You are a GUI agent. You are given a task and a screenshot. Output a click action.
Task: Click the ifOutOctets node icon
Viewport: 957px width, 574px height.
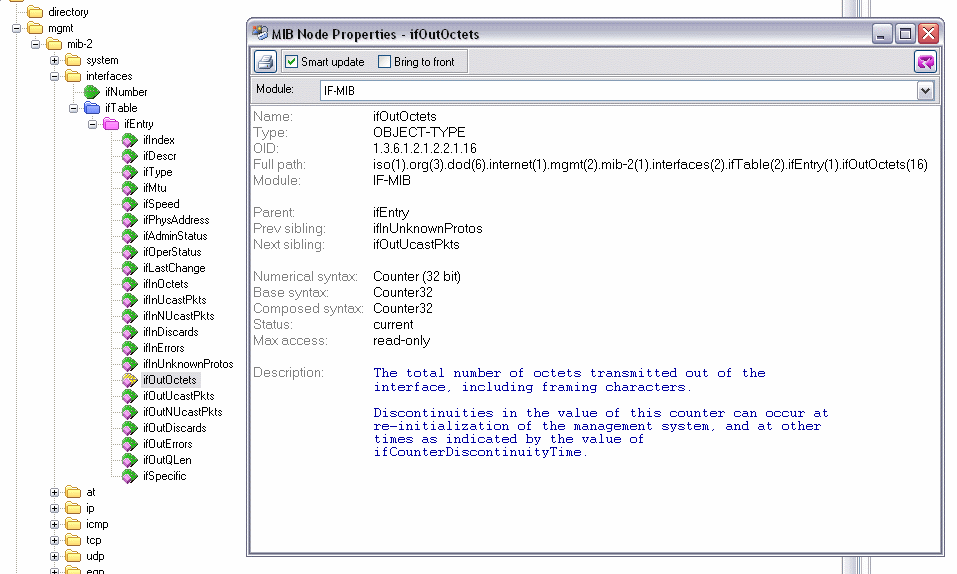pyautogui.click(x=129, y=380)
